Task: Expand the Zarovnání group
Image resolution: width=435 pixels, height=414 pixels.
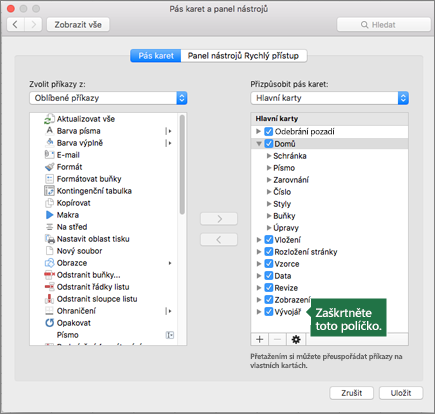Action: tap(269, 180)
